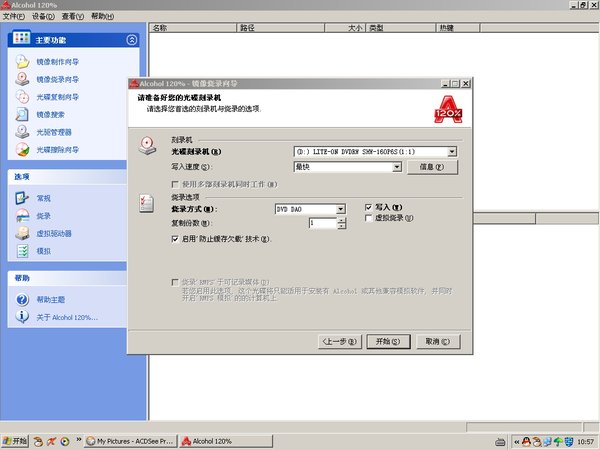Click the 上一步 back button
The width and height of the screenshot is (600, 450).
click(x=340, y=341)
